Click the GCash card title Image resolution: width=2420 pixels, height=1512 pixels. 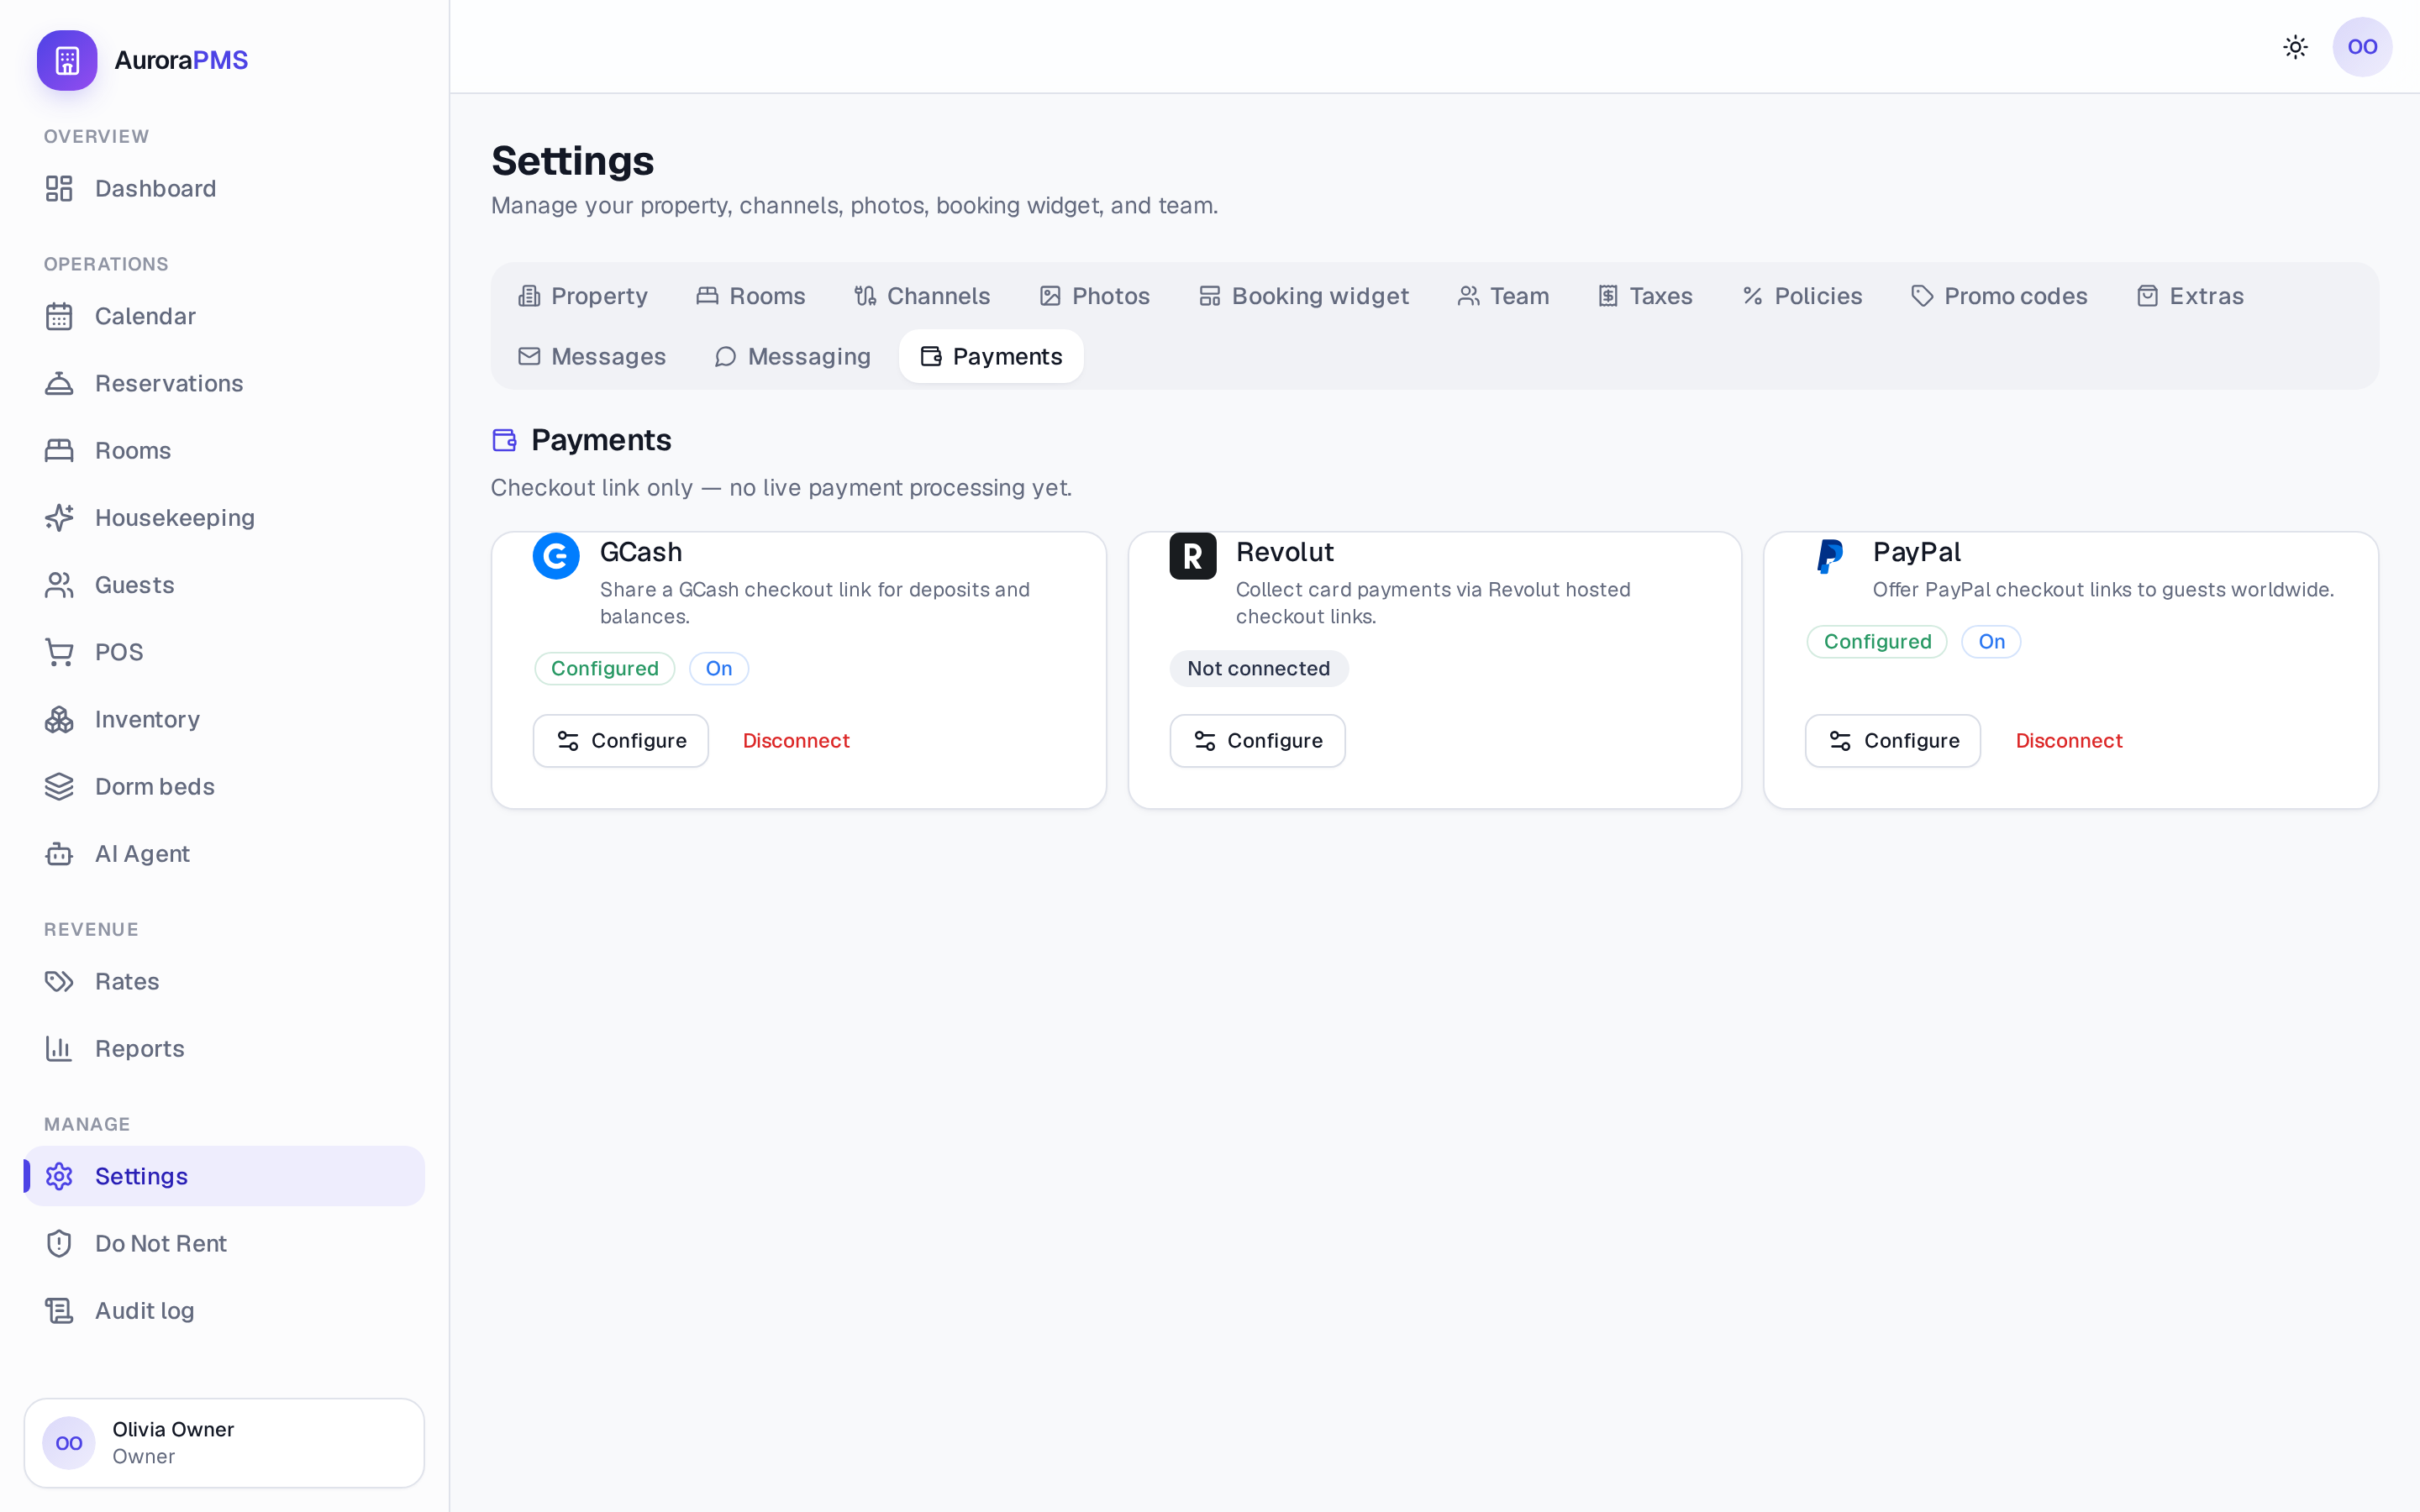coord(641,552)
